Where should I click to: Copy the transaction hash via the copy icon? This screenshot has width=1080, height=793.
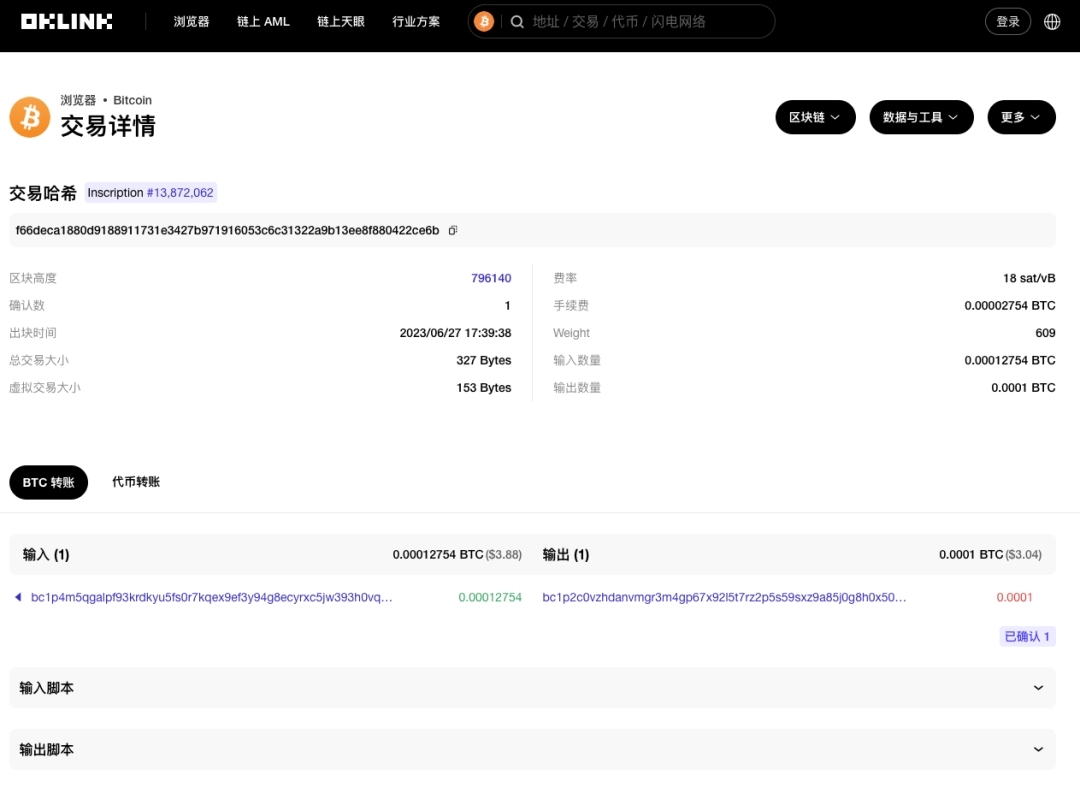pyautogui.click(x=452, y=229)
